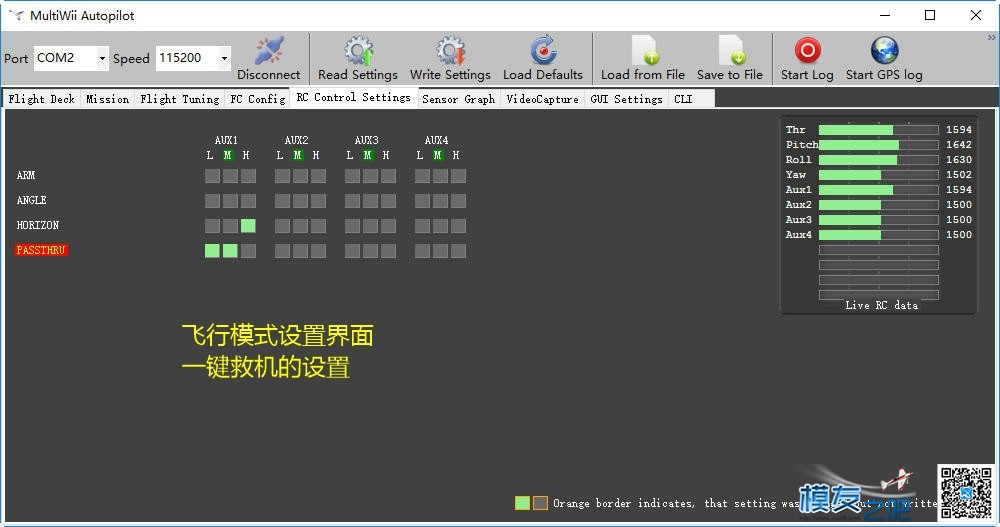Maximize the MultiWii Autopilot window
Viewport: 1000px width, 527px height.
coord(930,15)
